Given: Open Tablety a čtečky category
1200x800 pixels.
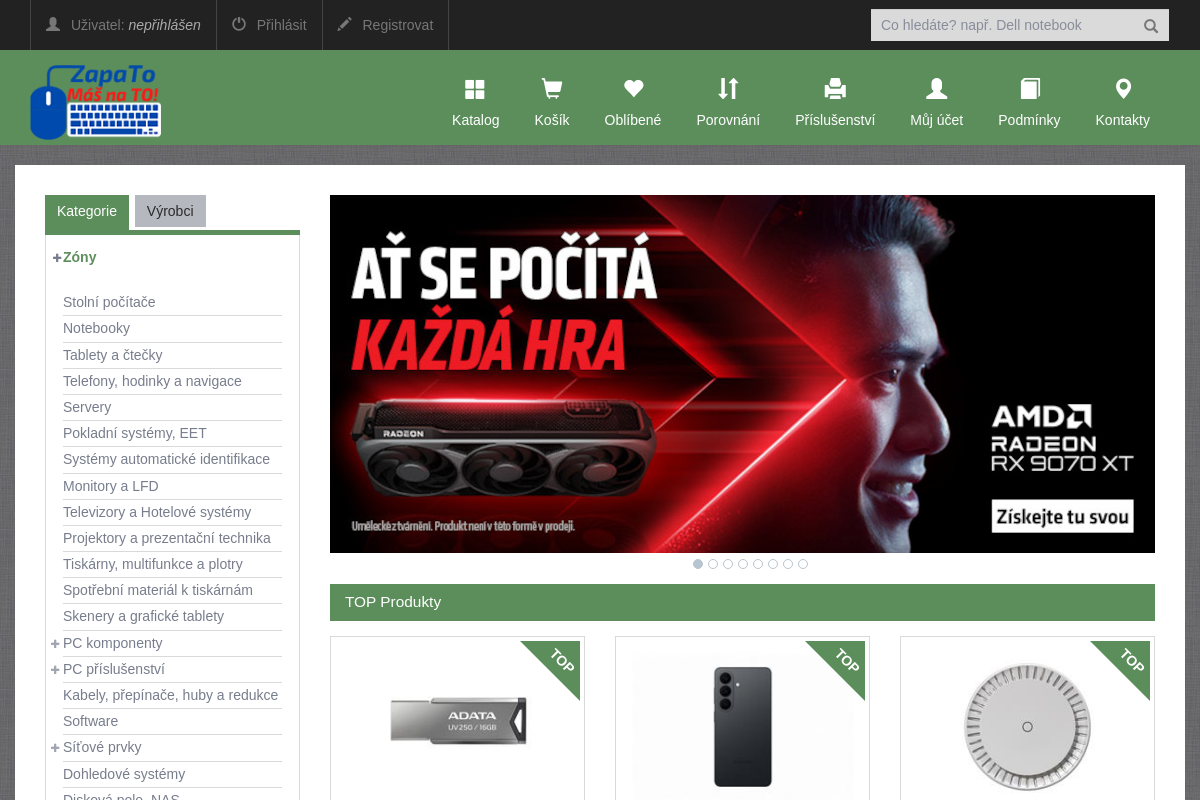Looking at the screenshot, I should 112,355.
